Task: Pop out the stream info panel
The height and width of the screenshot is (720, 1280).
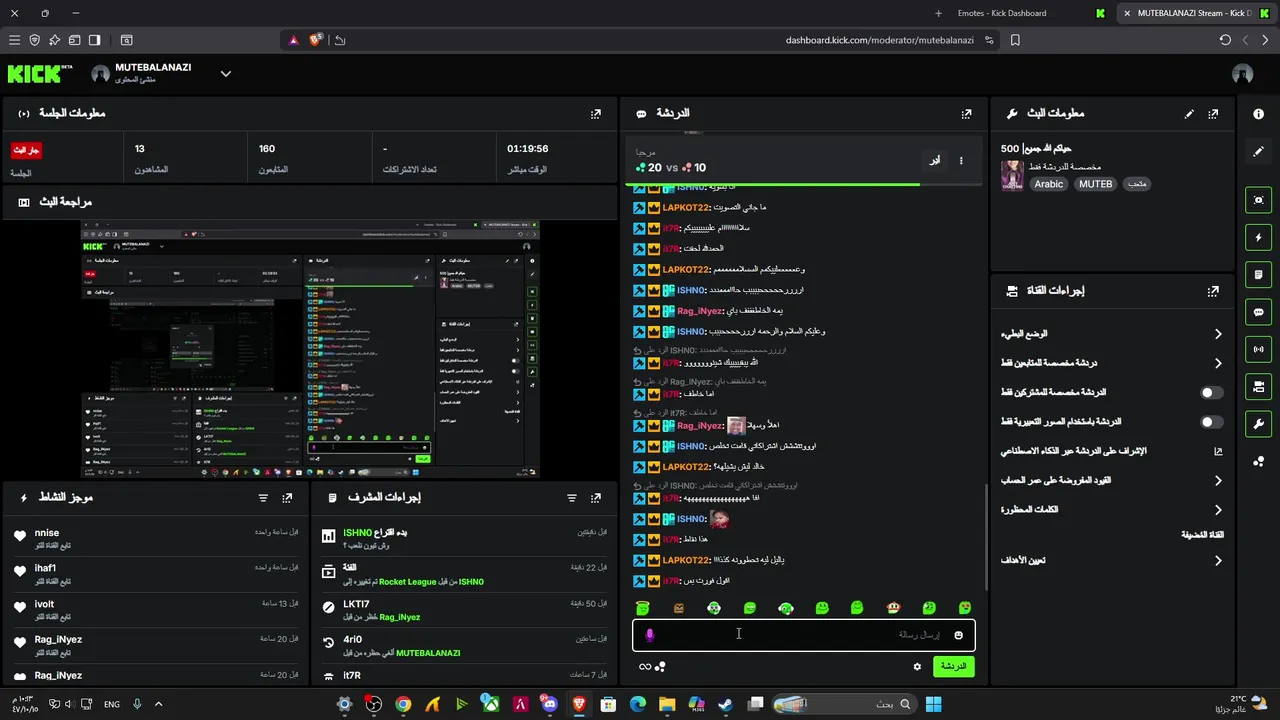Action: point(1213,114)
